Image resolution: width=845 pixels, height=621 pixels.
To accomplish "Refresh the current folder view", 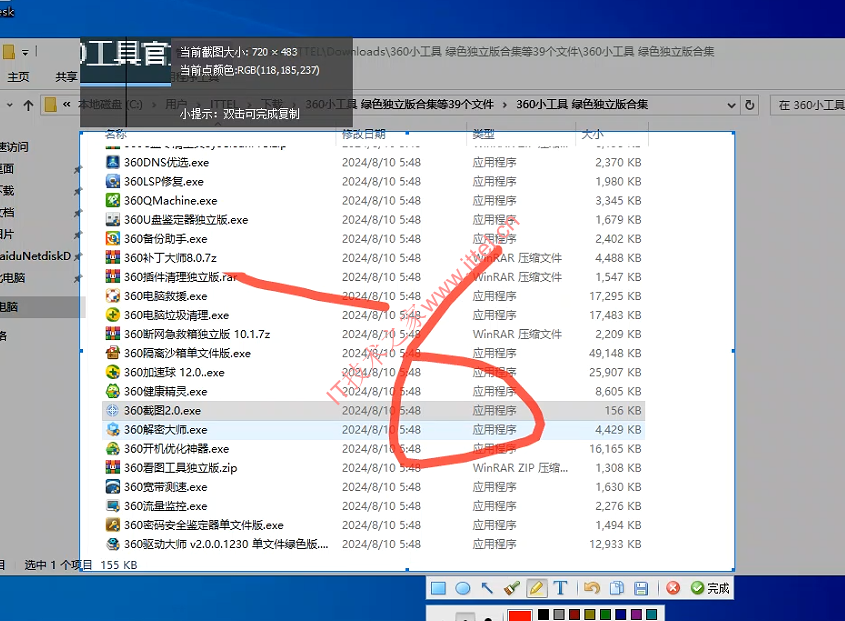I will coord(750,105).
